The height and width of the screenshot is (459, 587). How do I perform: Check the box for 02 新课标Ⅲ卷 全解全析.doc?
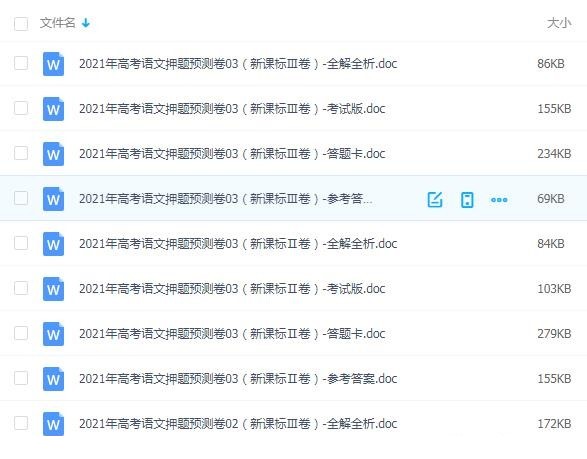(21, 423)
